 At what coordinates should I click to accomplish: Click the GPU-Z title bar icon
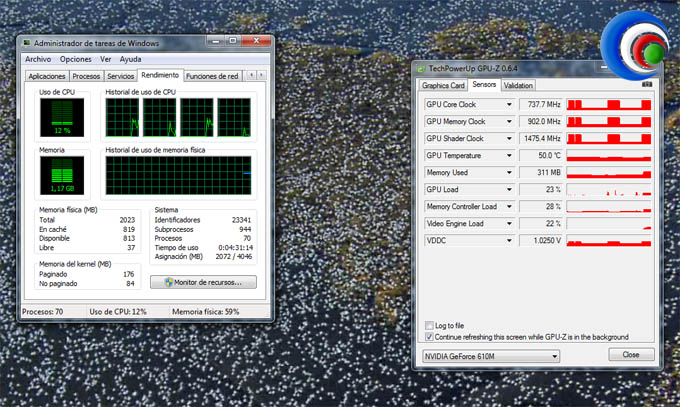(x=421, y=69)
